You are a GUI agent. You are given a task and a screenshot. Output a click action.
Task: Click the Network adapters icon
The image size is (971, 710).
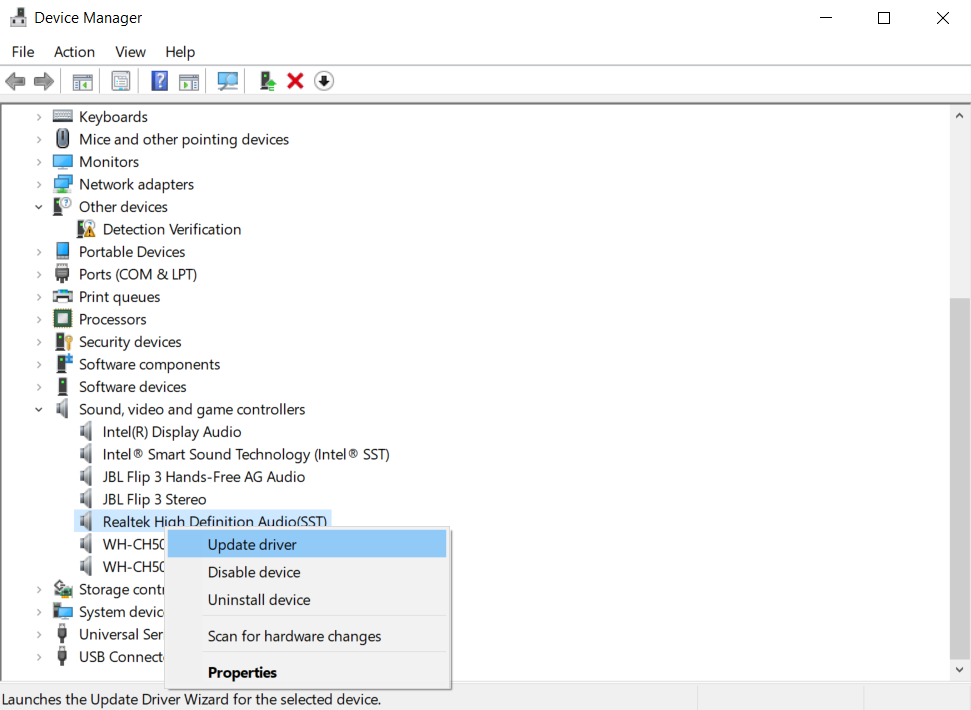(63, 184)
